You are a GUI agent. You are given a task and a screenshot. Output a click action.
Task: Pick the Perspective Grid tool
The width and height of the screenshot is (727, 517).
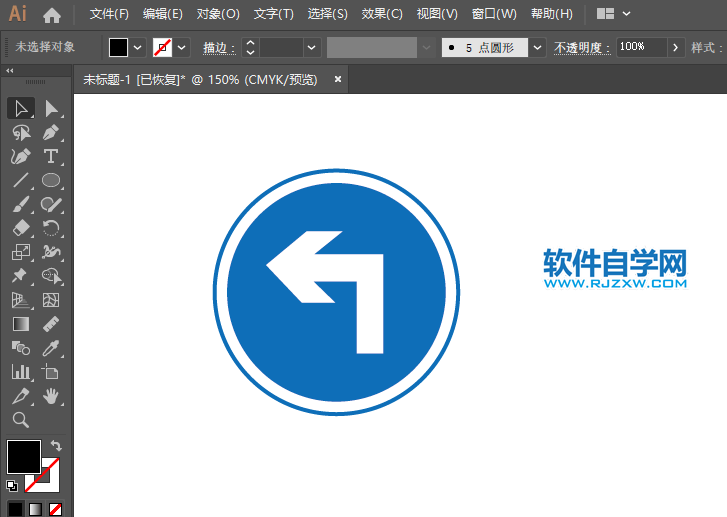[21, 300]
